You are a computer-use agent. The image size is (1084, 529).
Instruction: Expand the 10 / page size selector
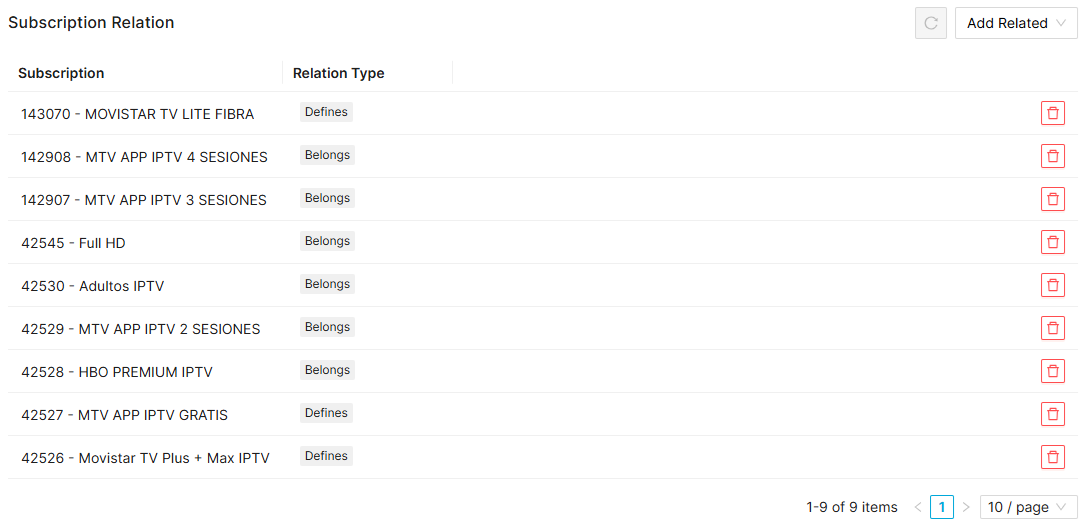tap(1027, 507)
